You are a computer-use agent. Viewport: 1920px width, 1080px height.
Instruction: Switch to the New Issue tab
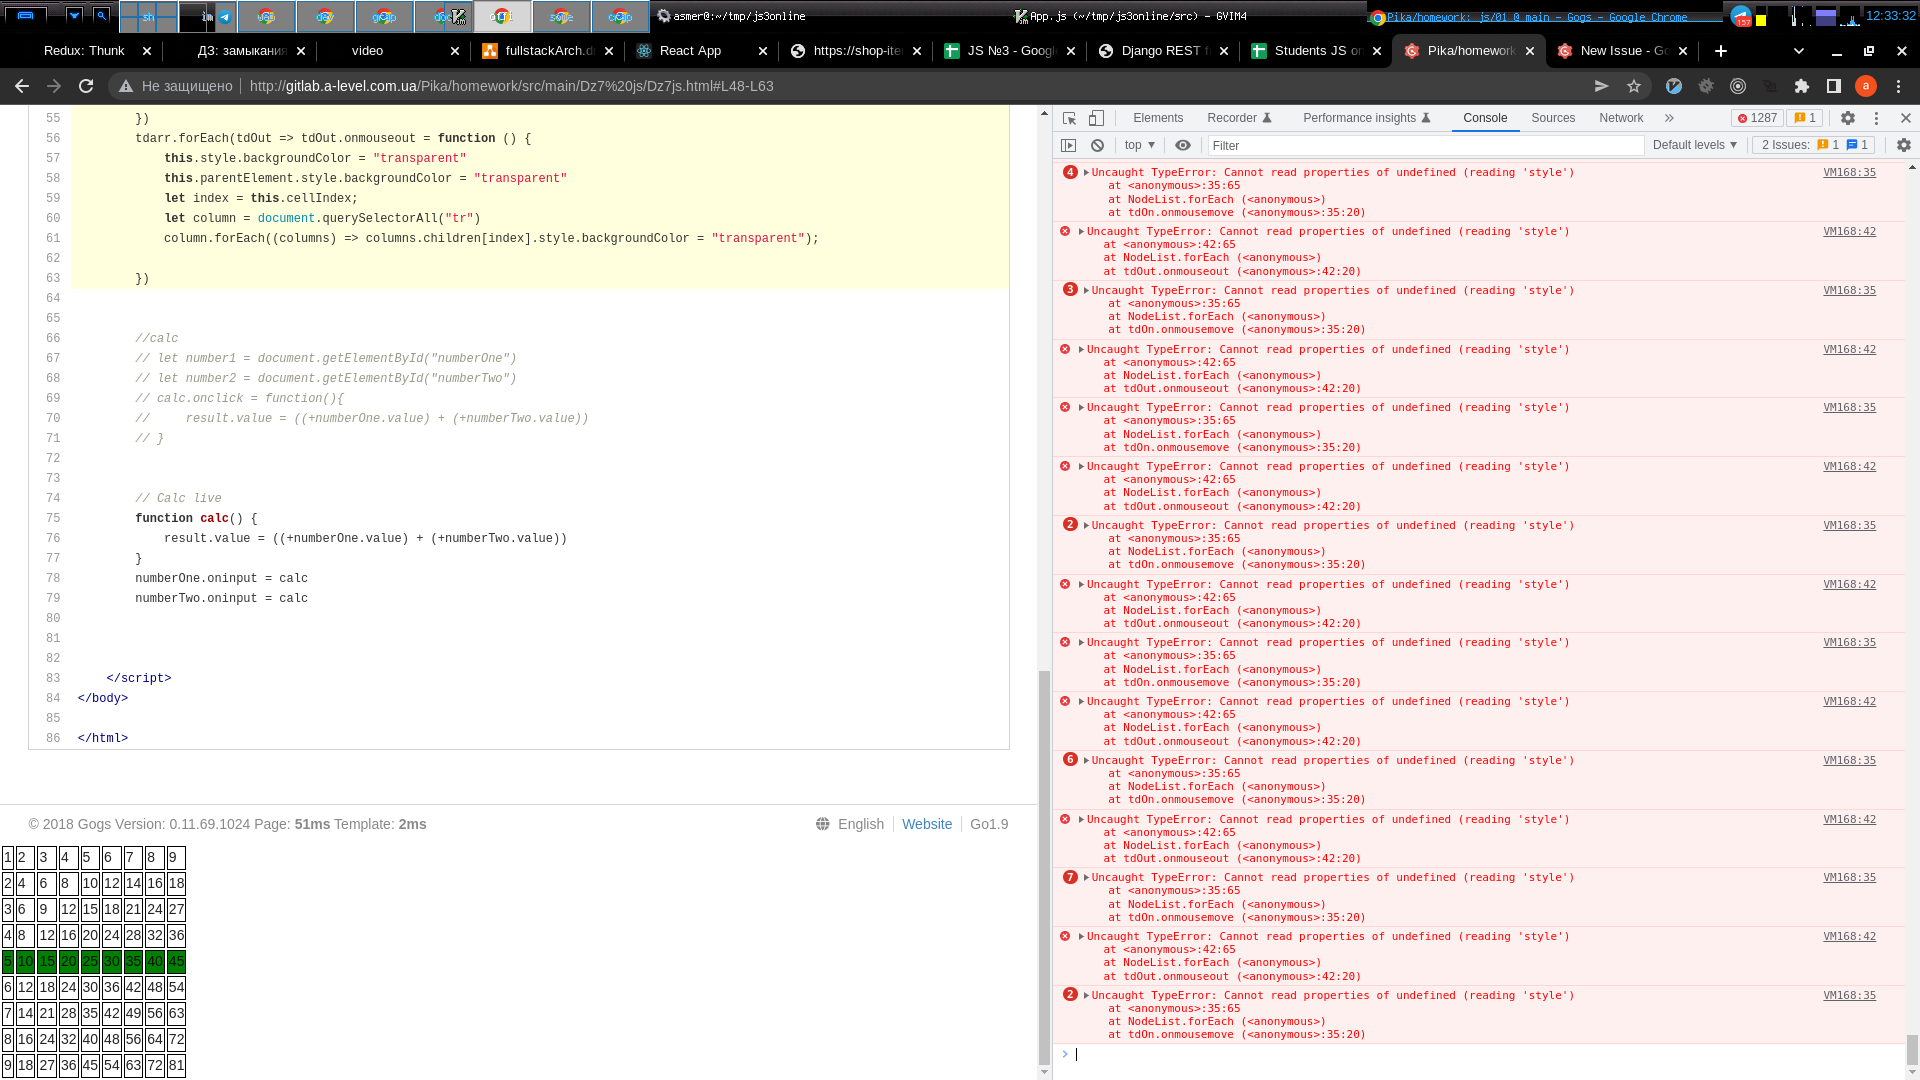(1624, 51)
